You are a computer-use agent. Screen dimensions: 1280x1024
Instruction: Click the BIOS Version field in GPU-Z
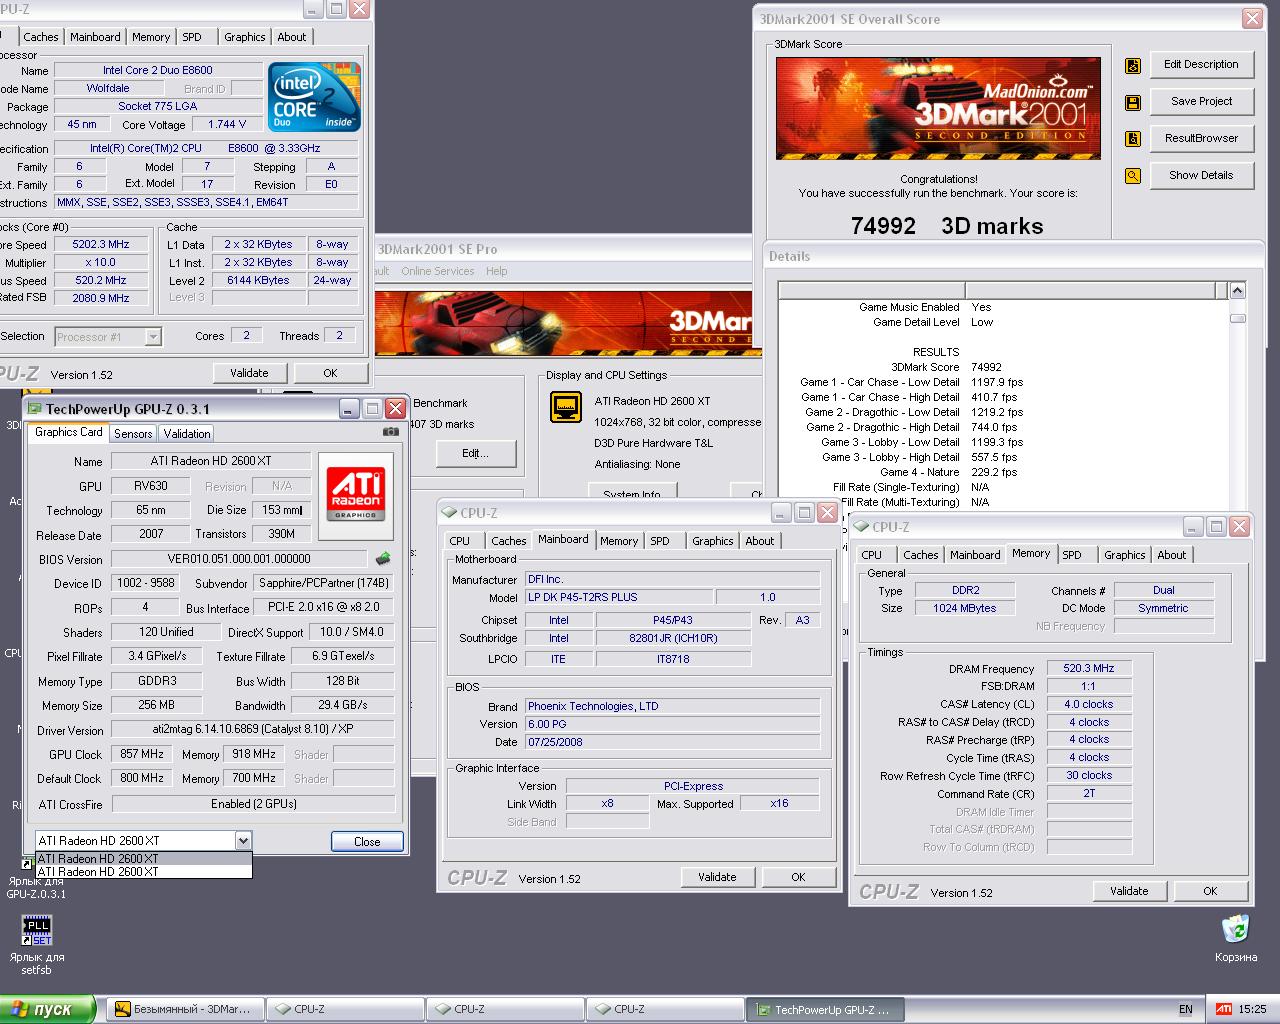click(x=239, y=559)
